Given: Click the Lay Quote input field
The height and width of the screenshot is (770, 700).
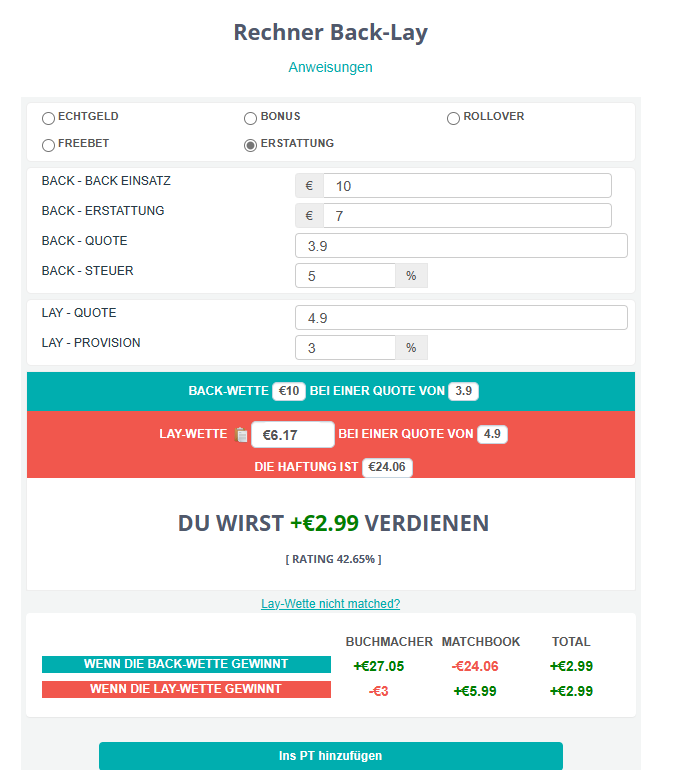Looking at the screenshot, I should [x=461, y=318].
